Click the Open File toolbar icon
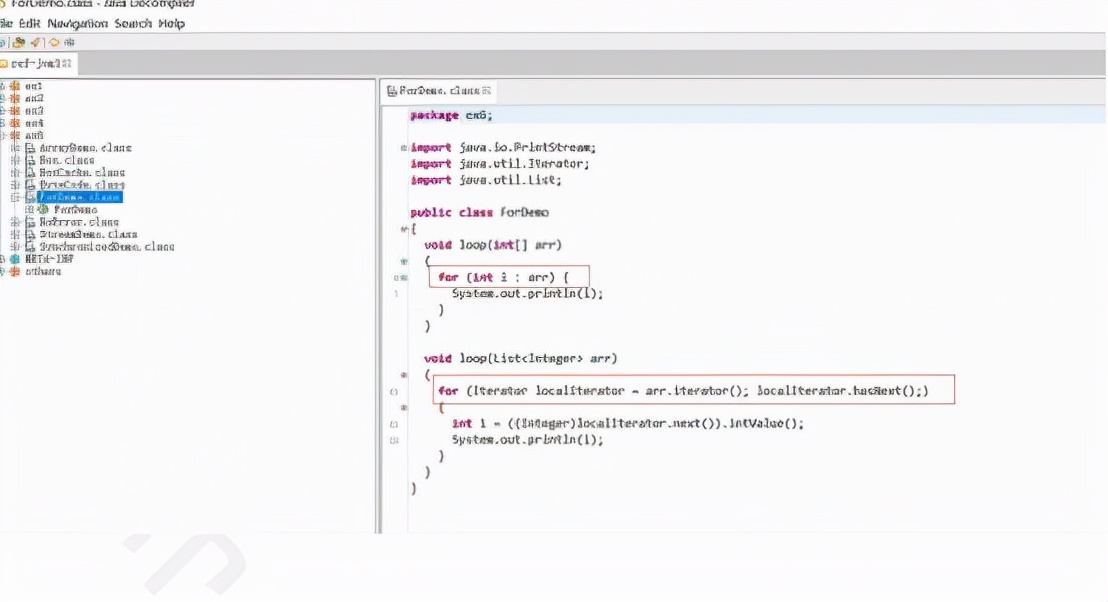Viewport: 1108px width, 602px height. point(3,43)
